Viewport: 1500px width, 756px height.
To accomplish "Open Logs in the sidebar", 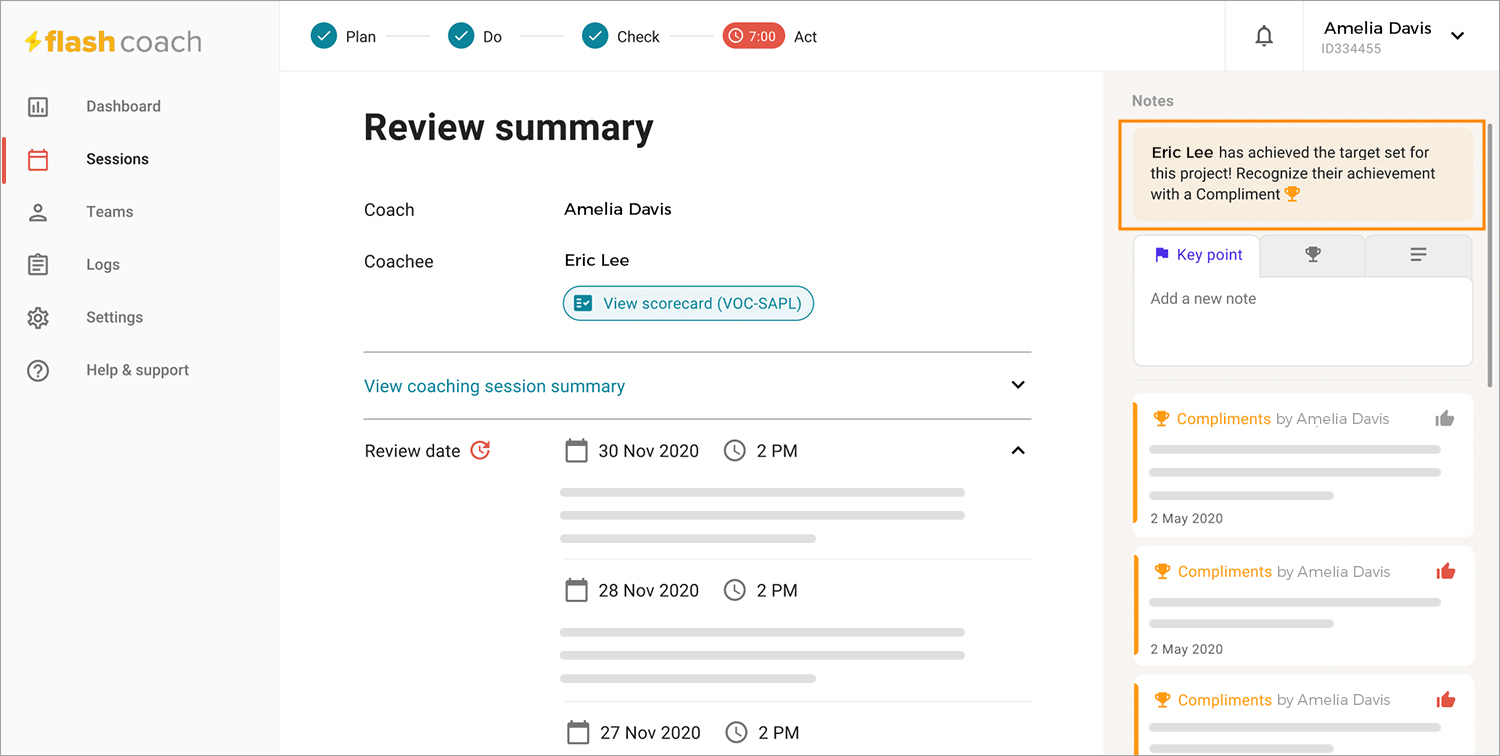I will coord(103,265).
